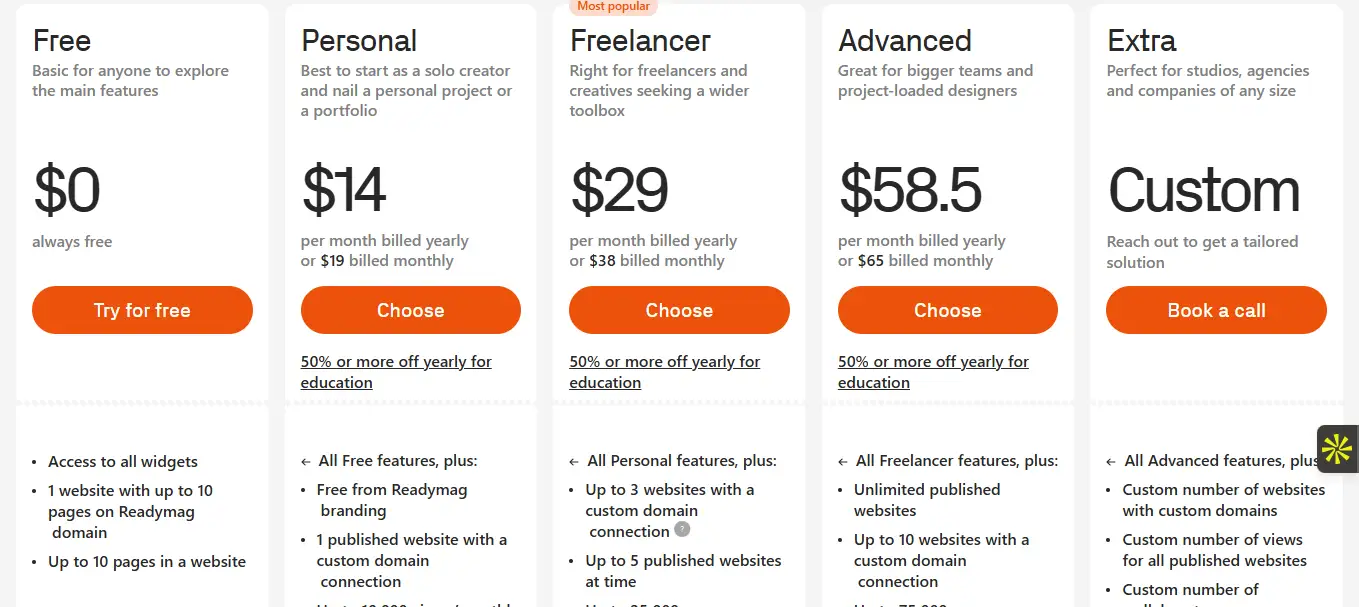
Task: Click arrow before "All Freelancer features, plus"
Action: tap(843, 462)
